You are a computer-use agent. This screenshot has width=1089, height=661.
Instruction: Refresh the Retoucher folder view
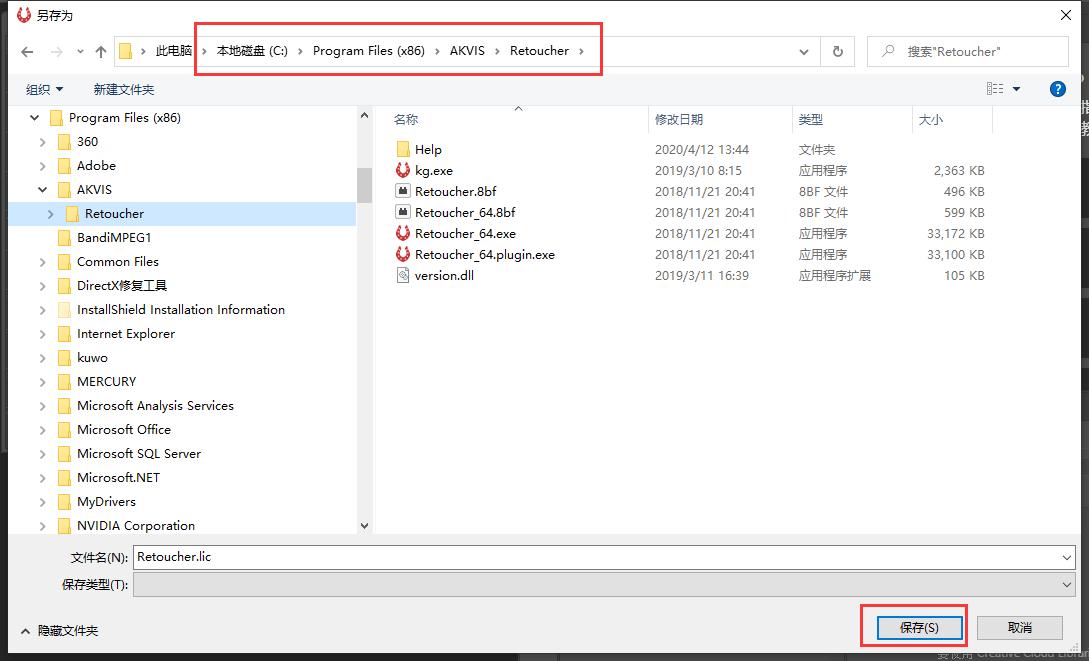click(838, 51)
